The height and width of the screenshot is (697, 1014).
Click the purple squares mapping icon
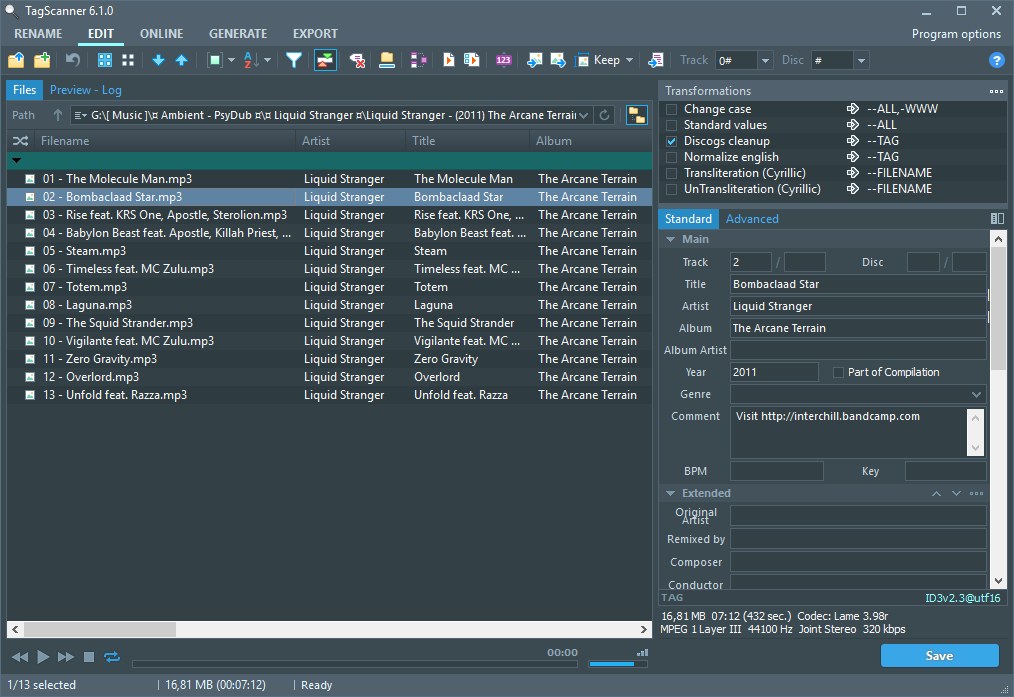click(418, 60)
